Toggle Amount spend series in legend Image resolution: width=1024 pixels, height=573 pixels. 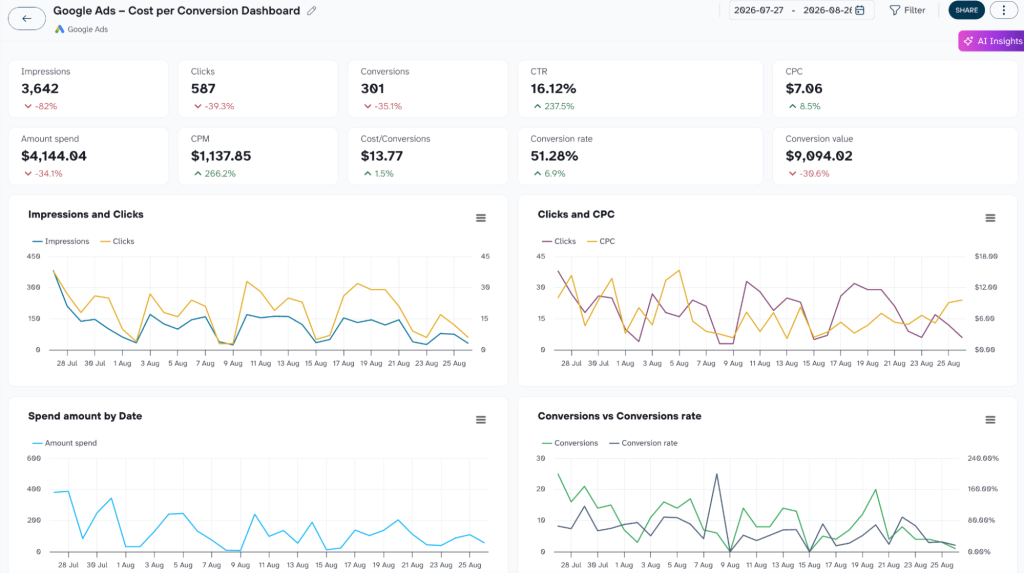tap(65, 443)
